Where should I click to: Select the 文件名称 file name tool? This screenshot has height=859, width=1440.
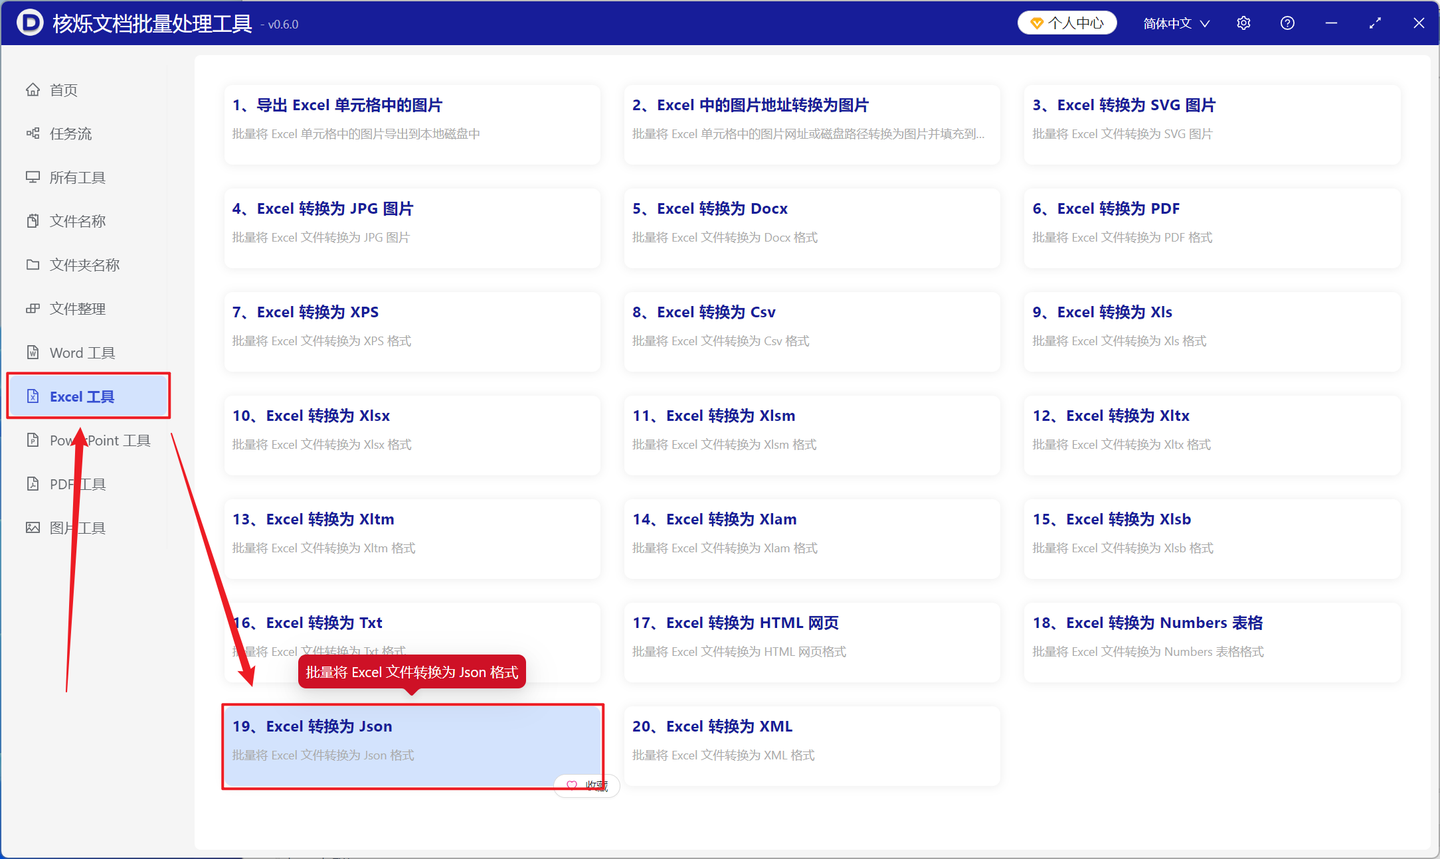82,221
